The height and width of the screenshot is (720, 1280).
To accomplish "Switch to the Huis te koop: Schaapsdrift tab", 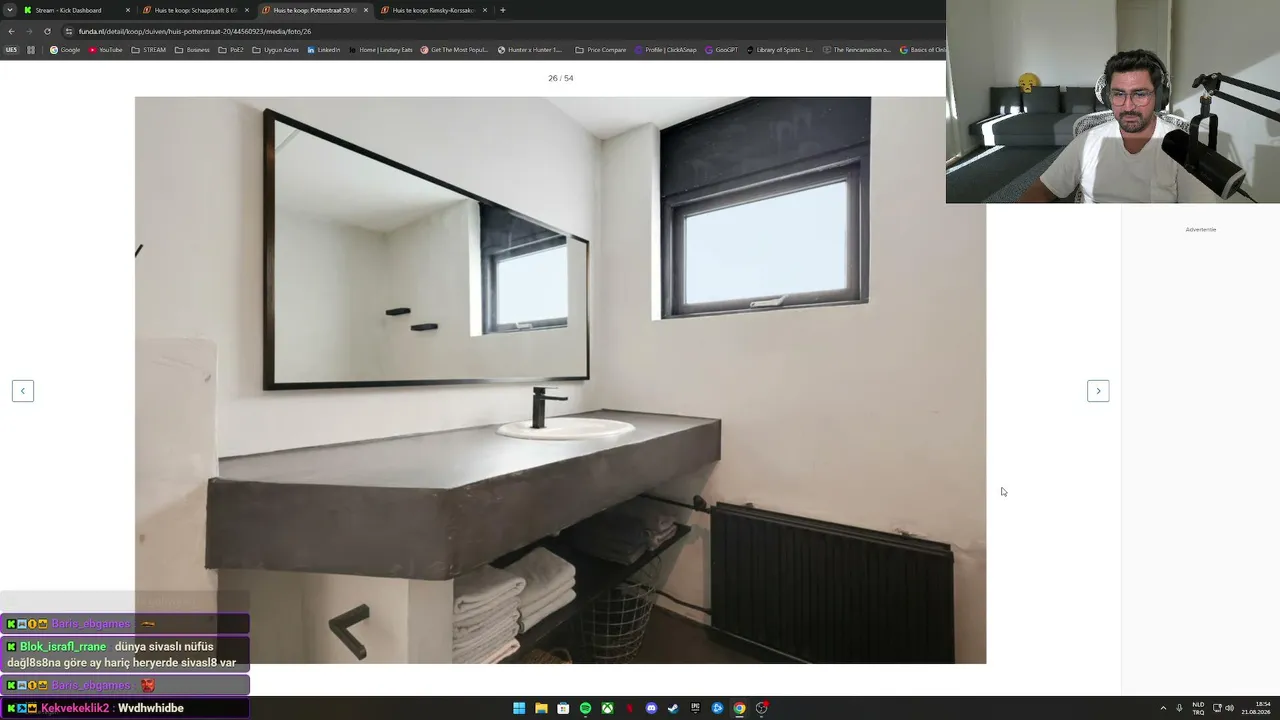I will [x=196, y=10].
